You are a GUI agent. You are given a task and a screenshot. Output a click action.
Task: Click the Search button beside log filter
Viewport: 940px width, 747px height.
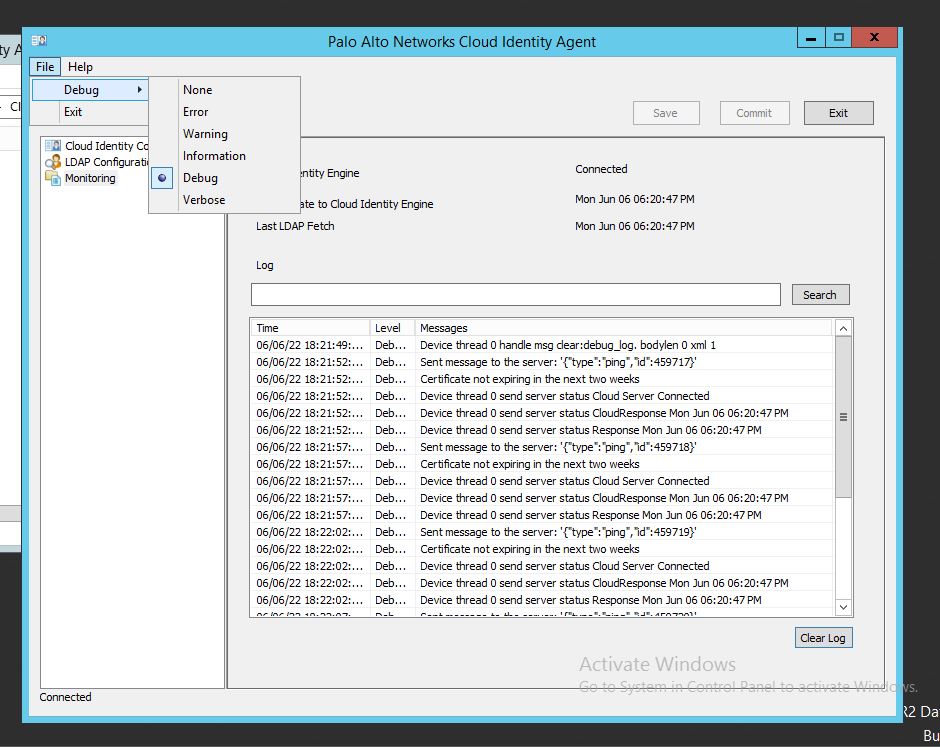tap(819, 295)
